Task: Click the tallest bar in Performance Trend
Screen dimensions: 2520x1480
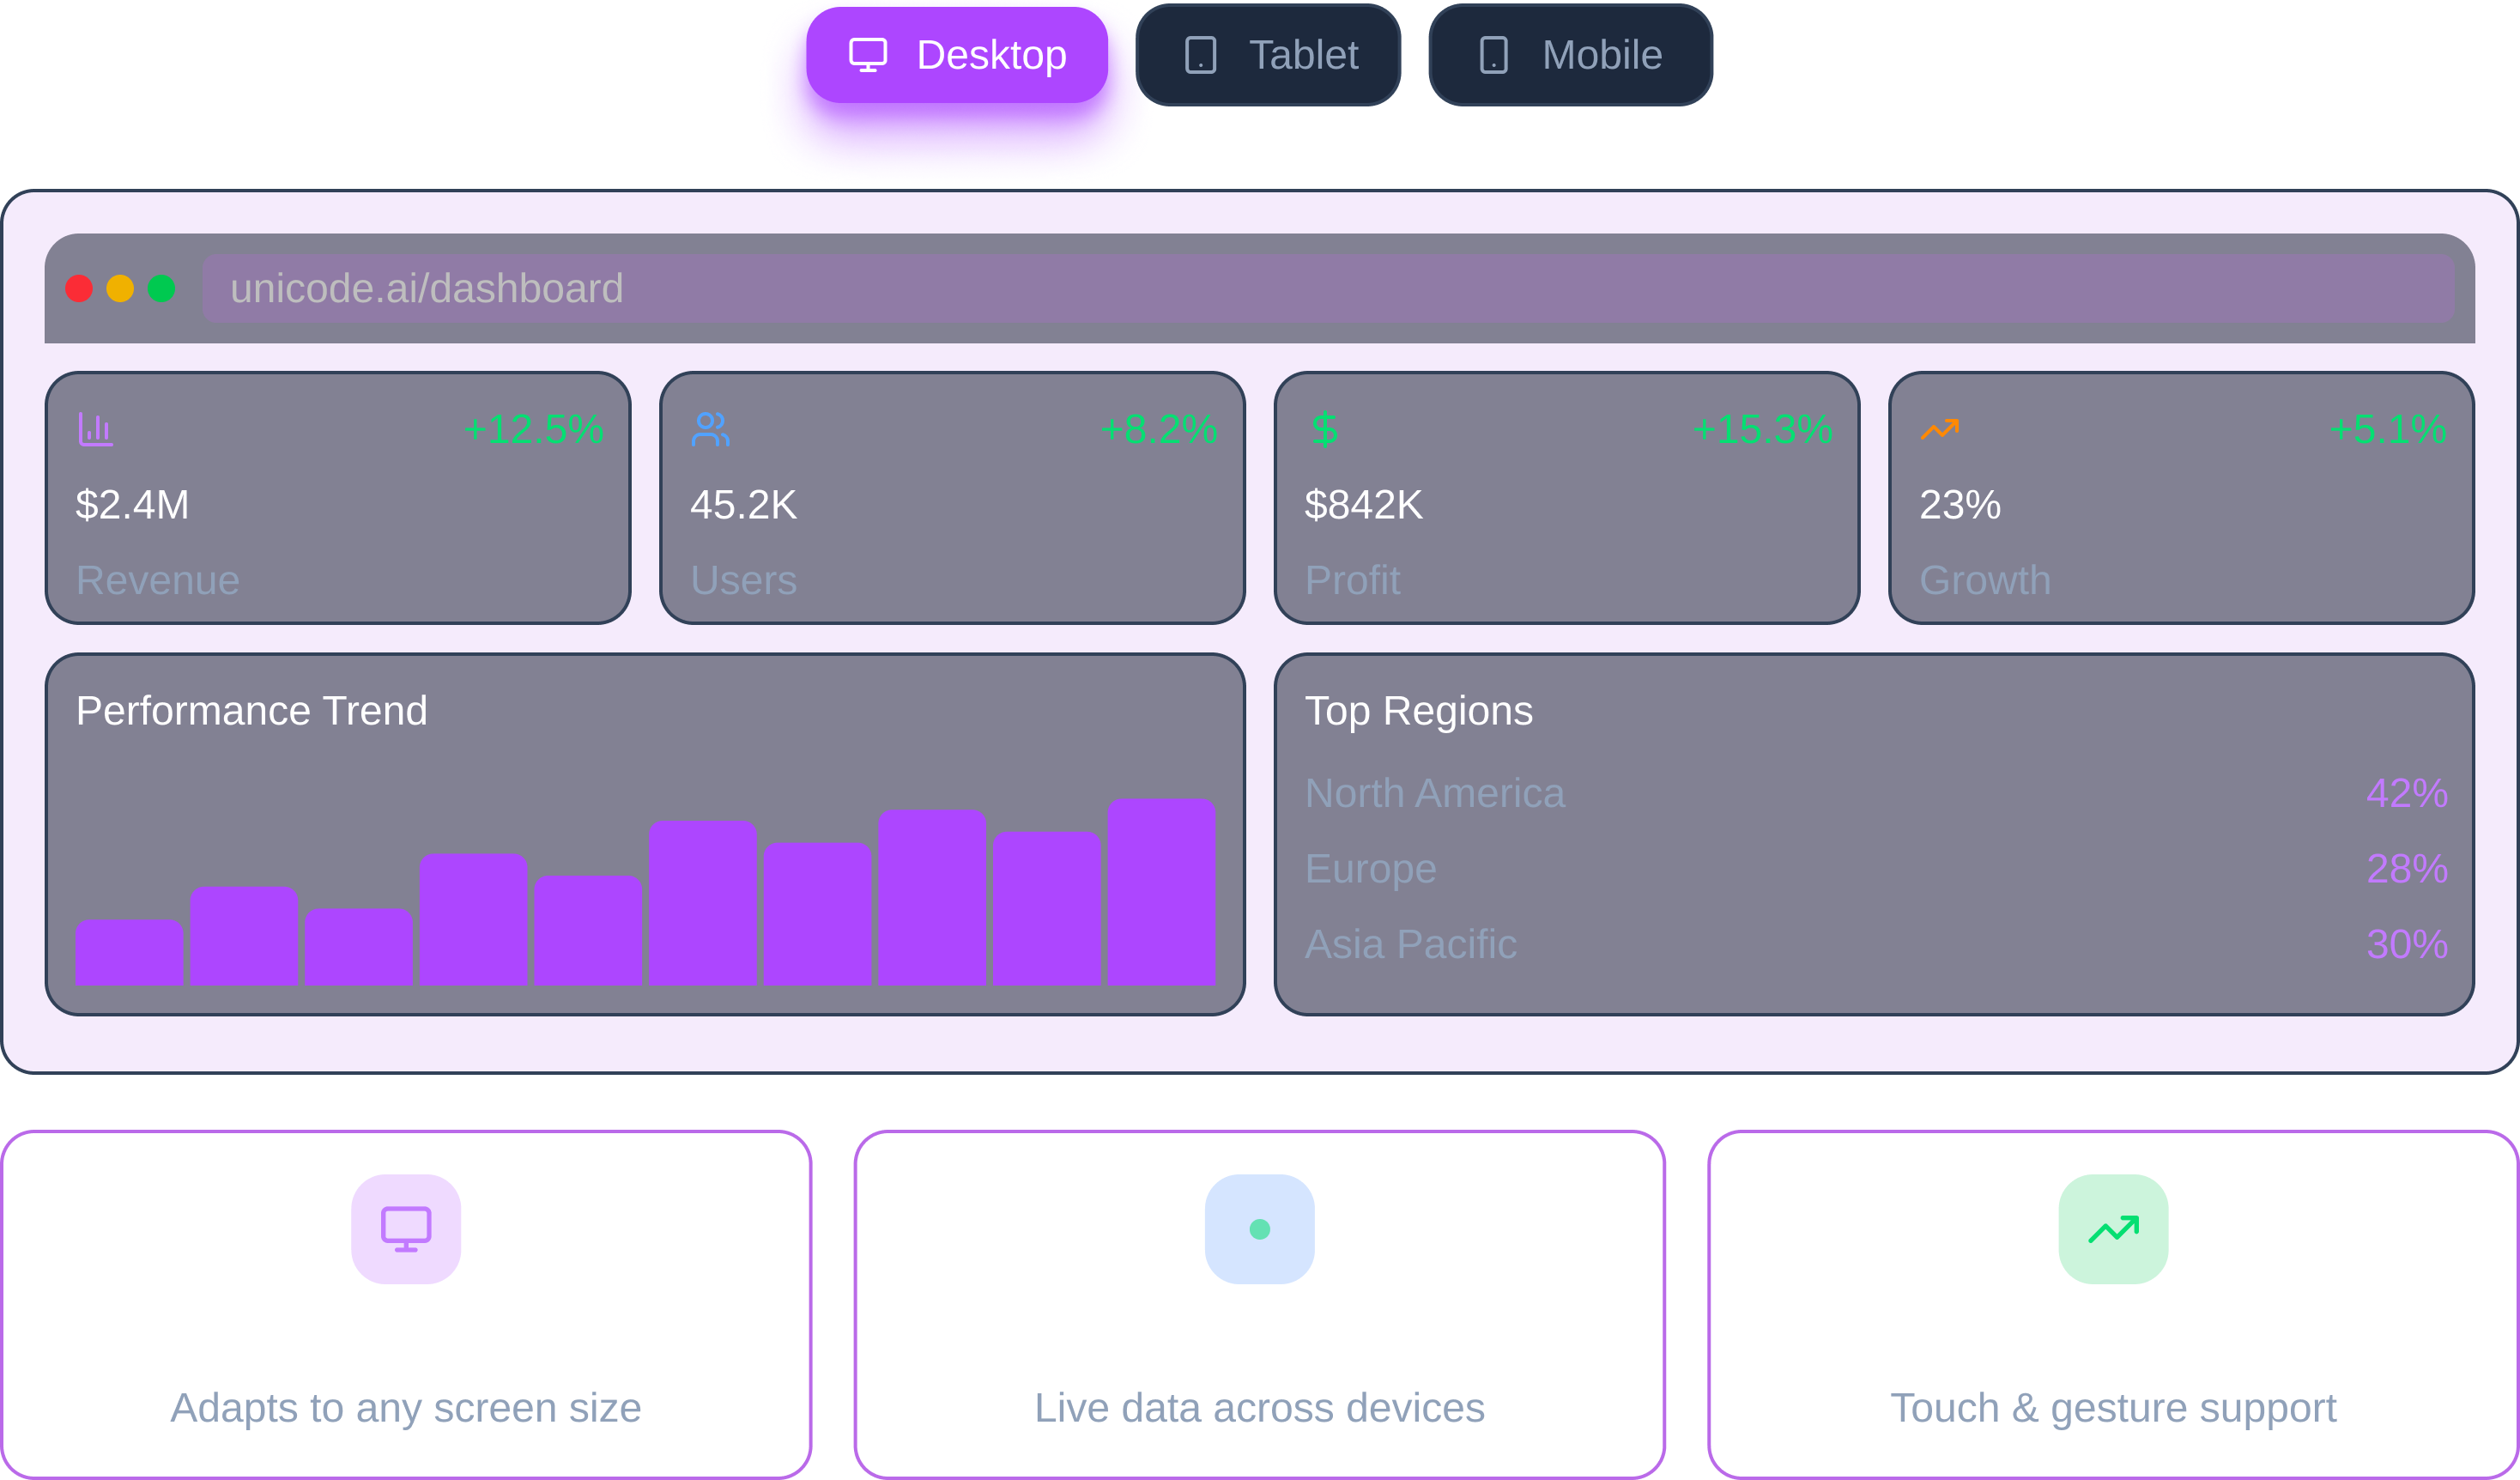Action: click(1161, 895)
